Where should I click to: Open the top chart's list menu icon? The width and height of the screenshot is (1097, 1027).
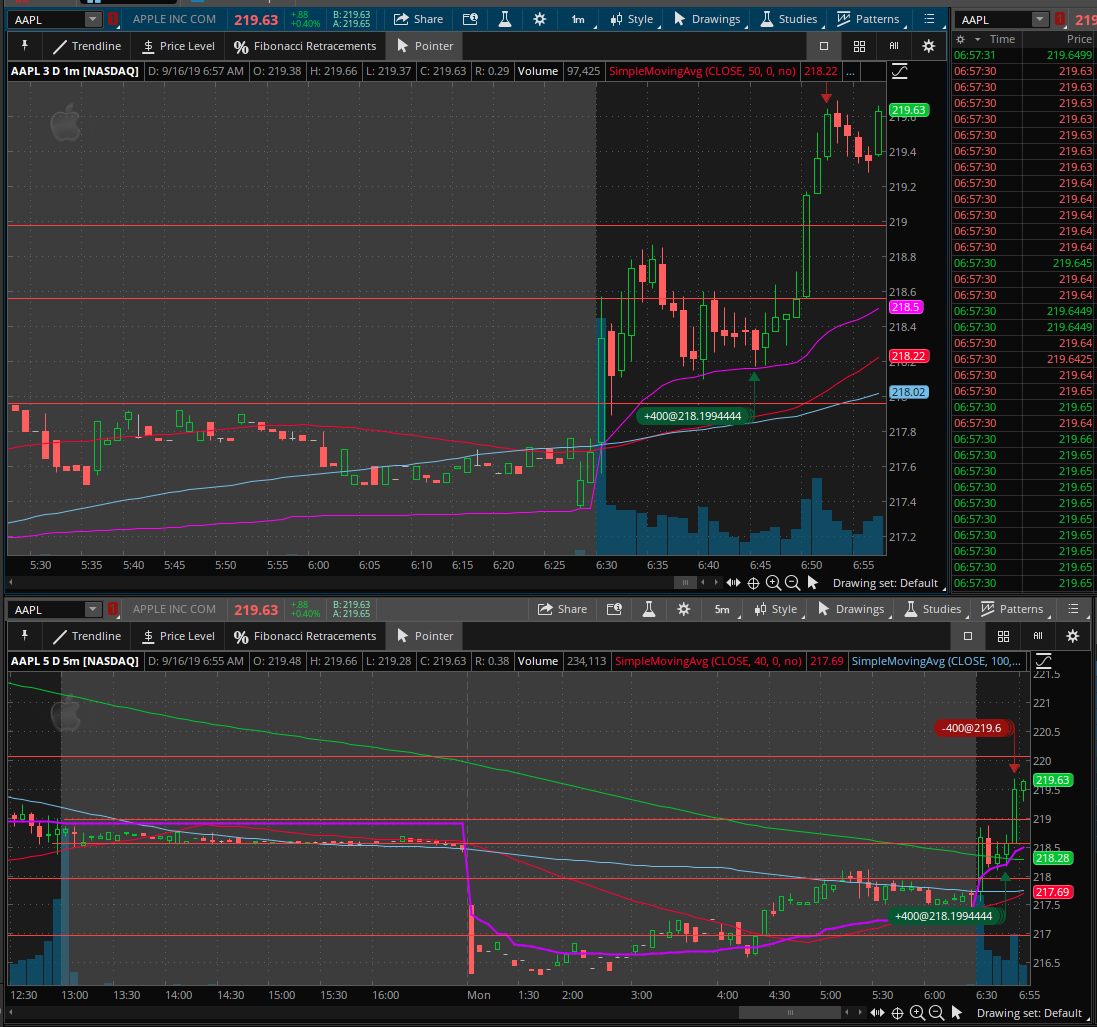click(x=929, y=19)
